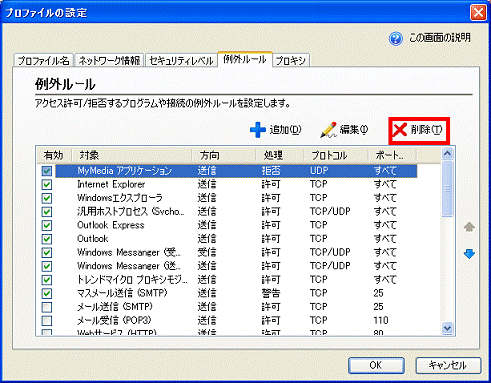Sort by the ポート column header
The width and height of the screenshot is (491, 383).
392,155
